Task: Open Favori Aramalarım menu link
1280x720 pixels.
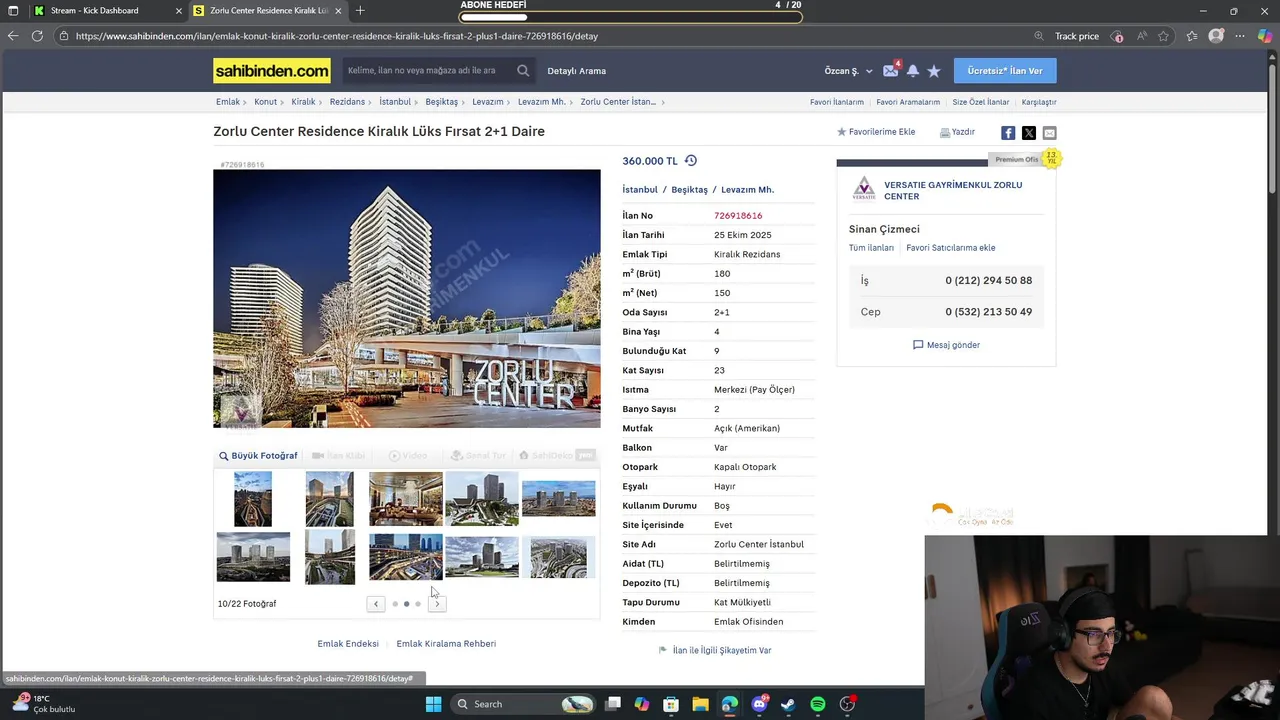Action: tap(908, 102)
